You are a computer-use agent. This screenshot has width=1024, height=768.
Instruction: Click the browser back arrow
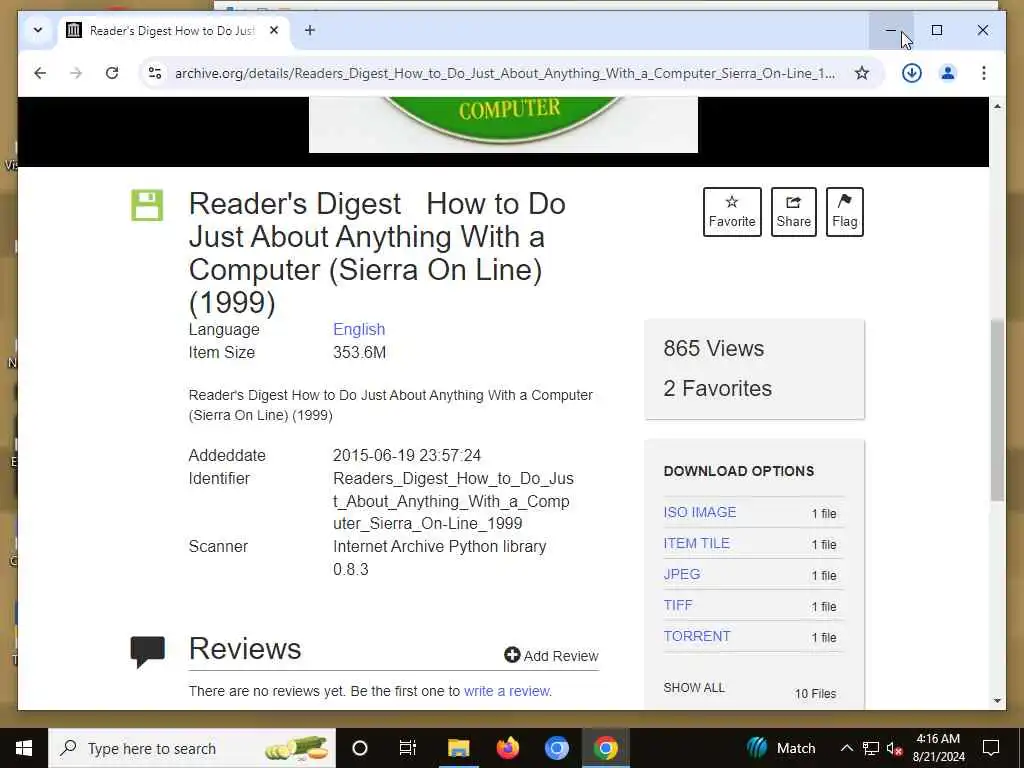click(x=40, y=73)
